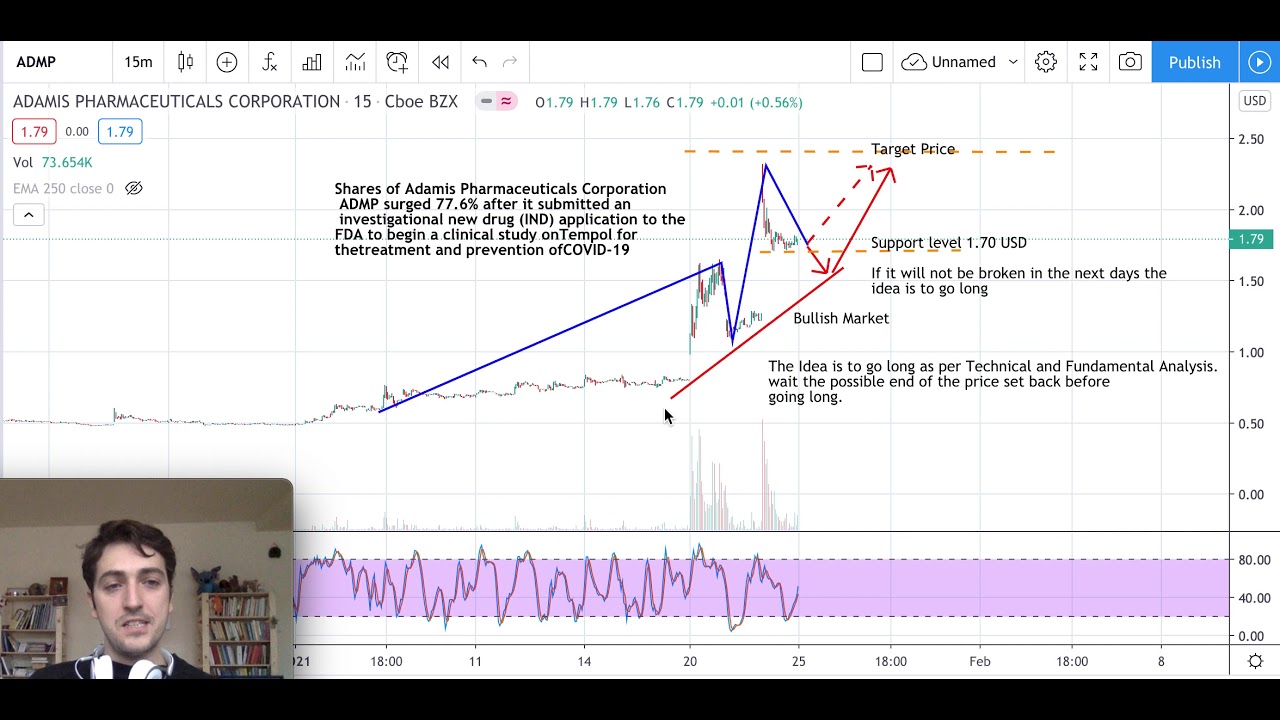This screenshot has height=720, width=1280.
Task: Open the ADMP symbol search
Action: click(36, 62)
